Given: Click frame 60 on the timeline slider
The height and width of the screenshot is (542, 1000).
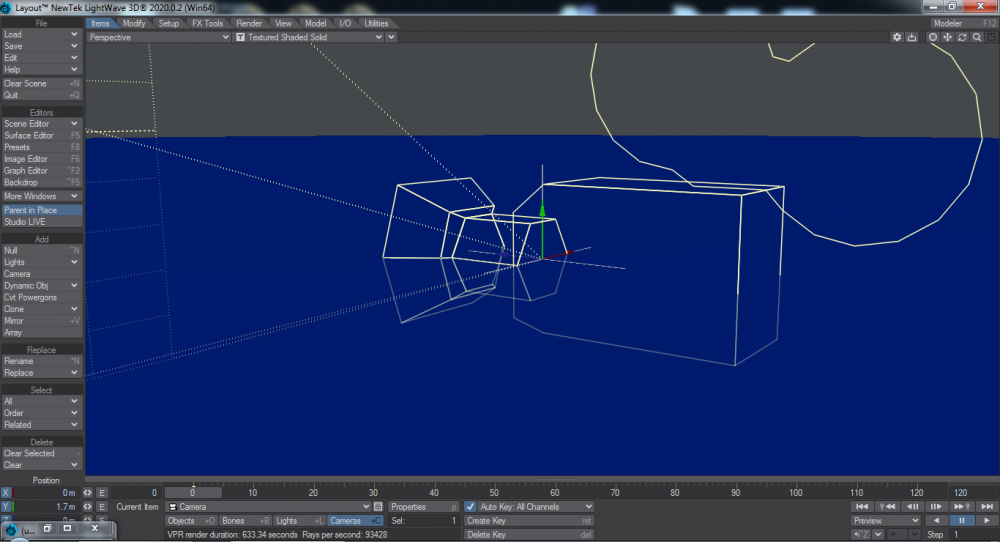Looking at the screenshot, I should (x=554, y=493).
